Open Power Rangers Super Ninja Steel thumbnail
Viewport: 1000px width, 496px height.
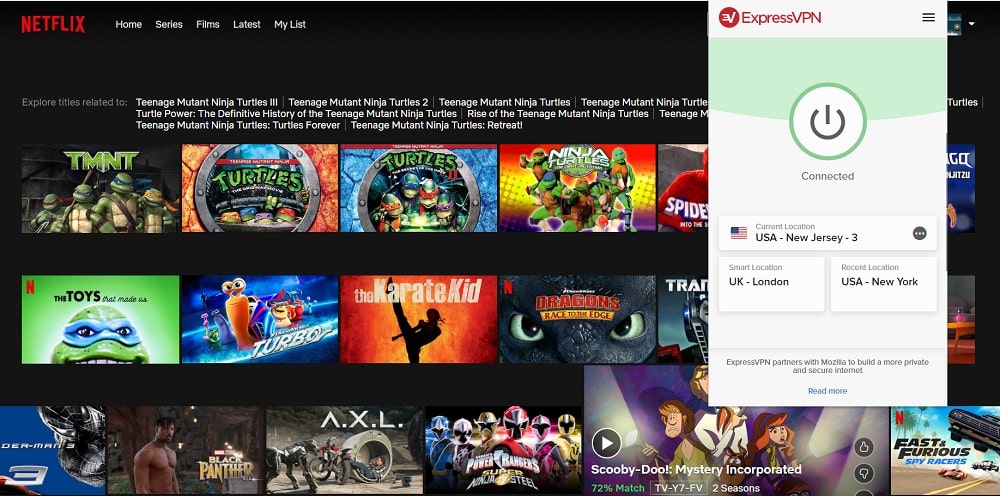503,451
